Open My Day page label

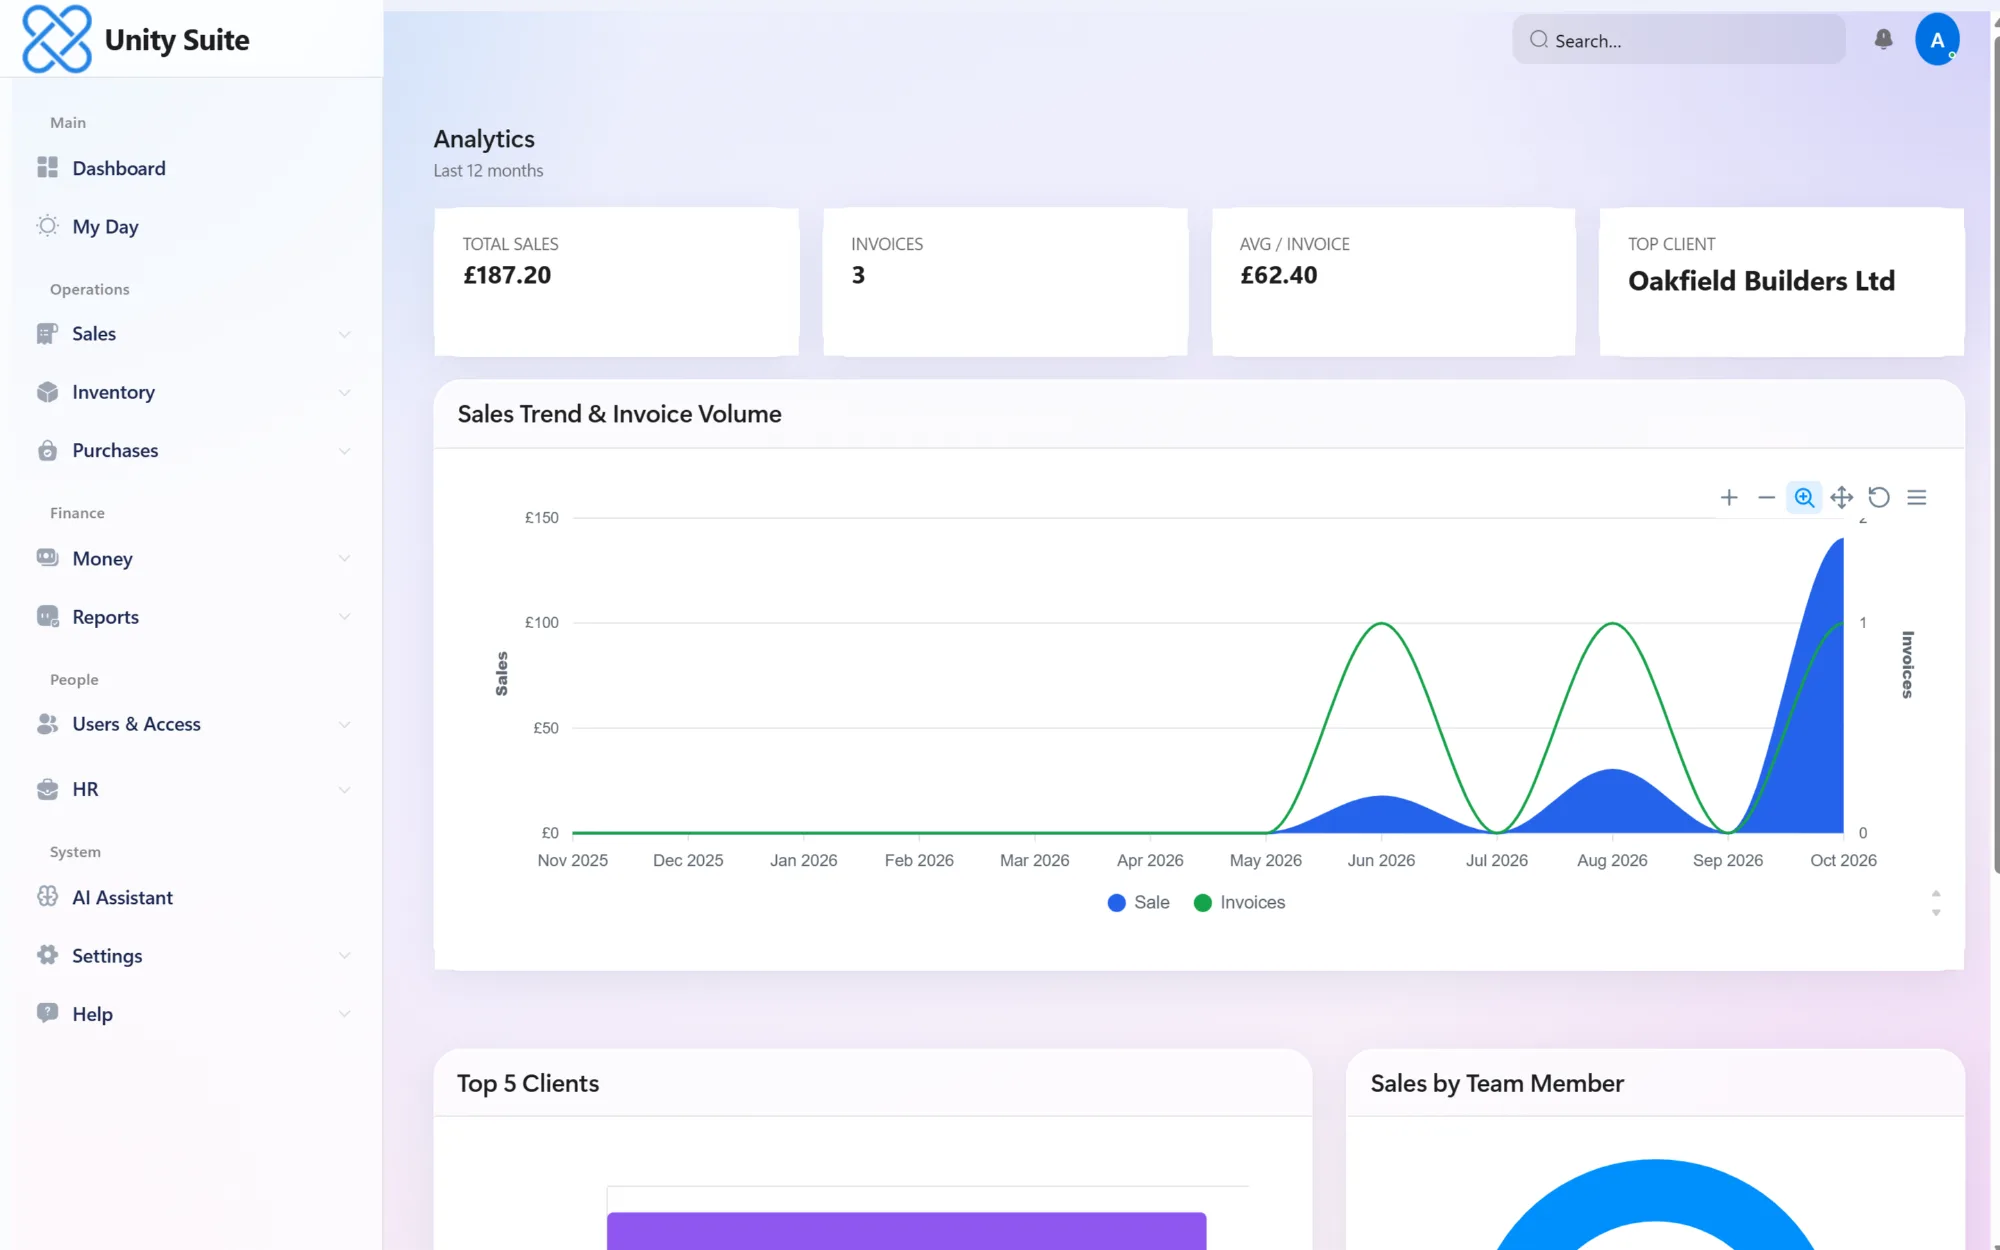[x=105, y=227]
